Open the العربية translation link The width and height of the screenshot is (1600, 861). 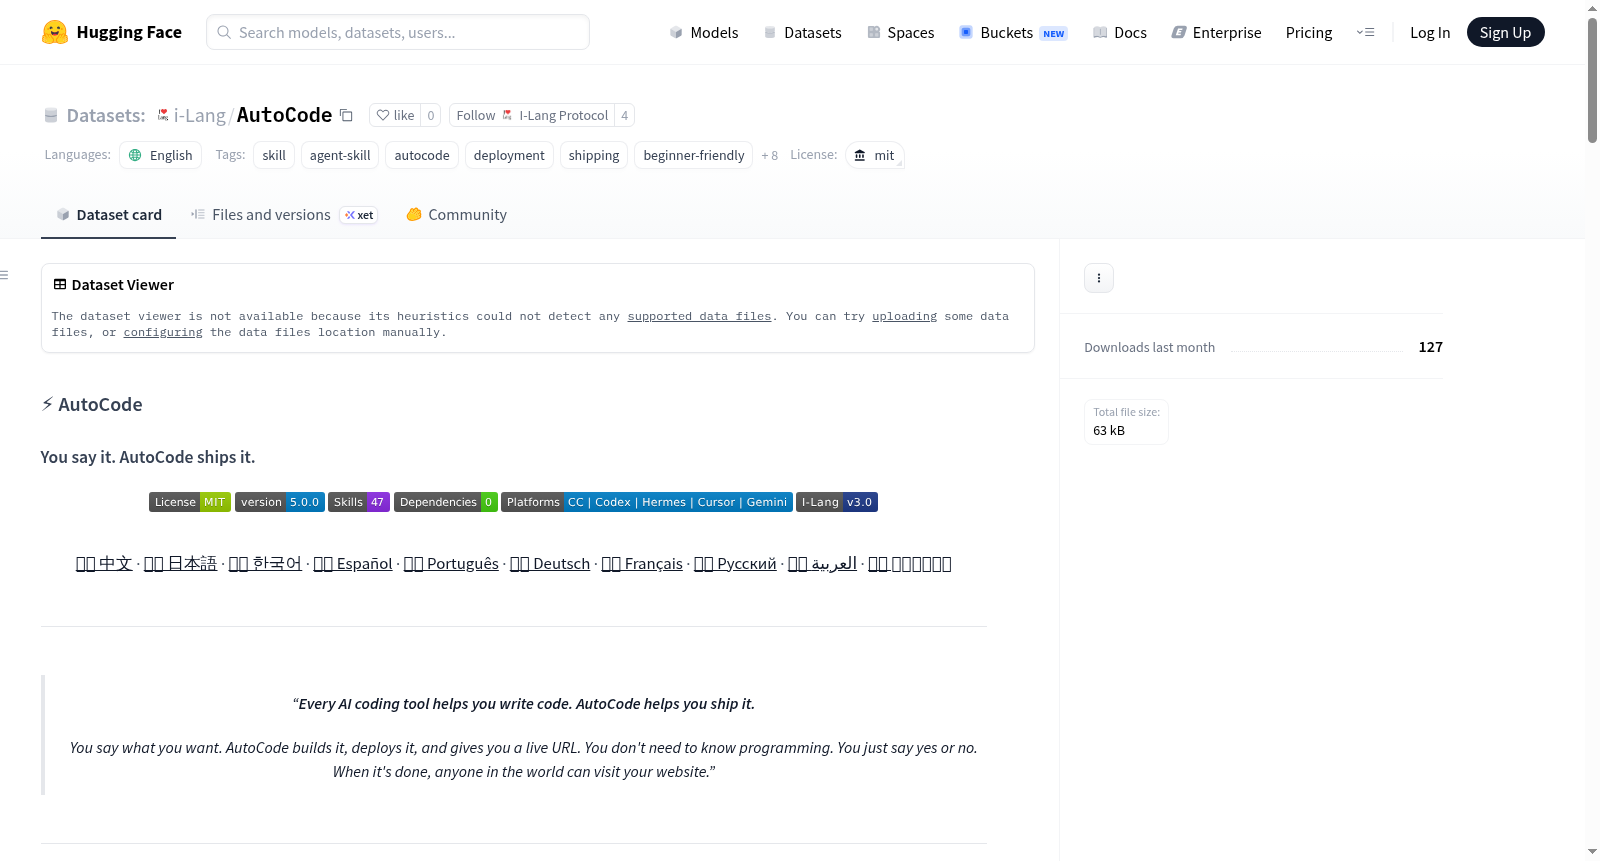click(822, 564)
